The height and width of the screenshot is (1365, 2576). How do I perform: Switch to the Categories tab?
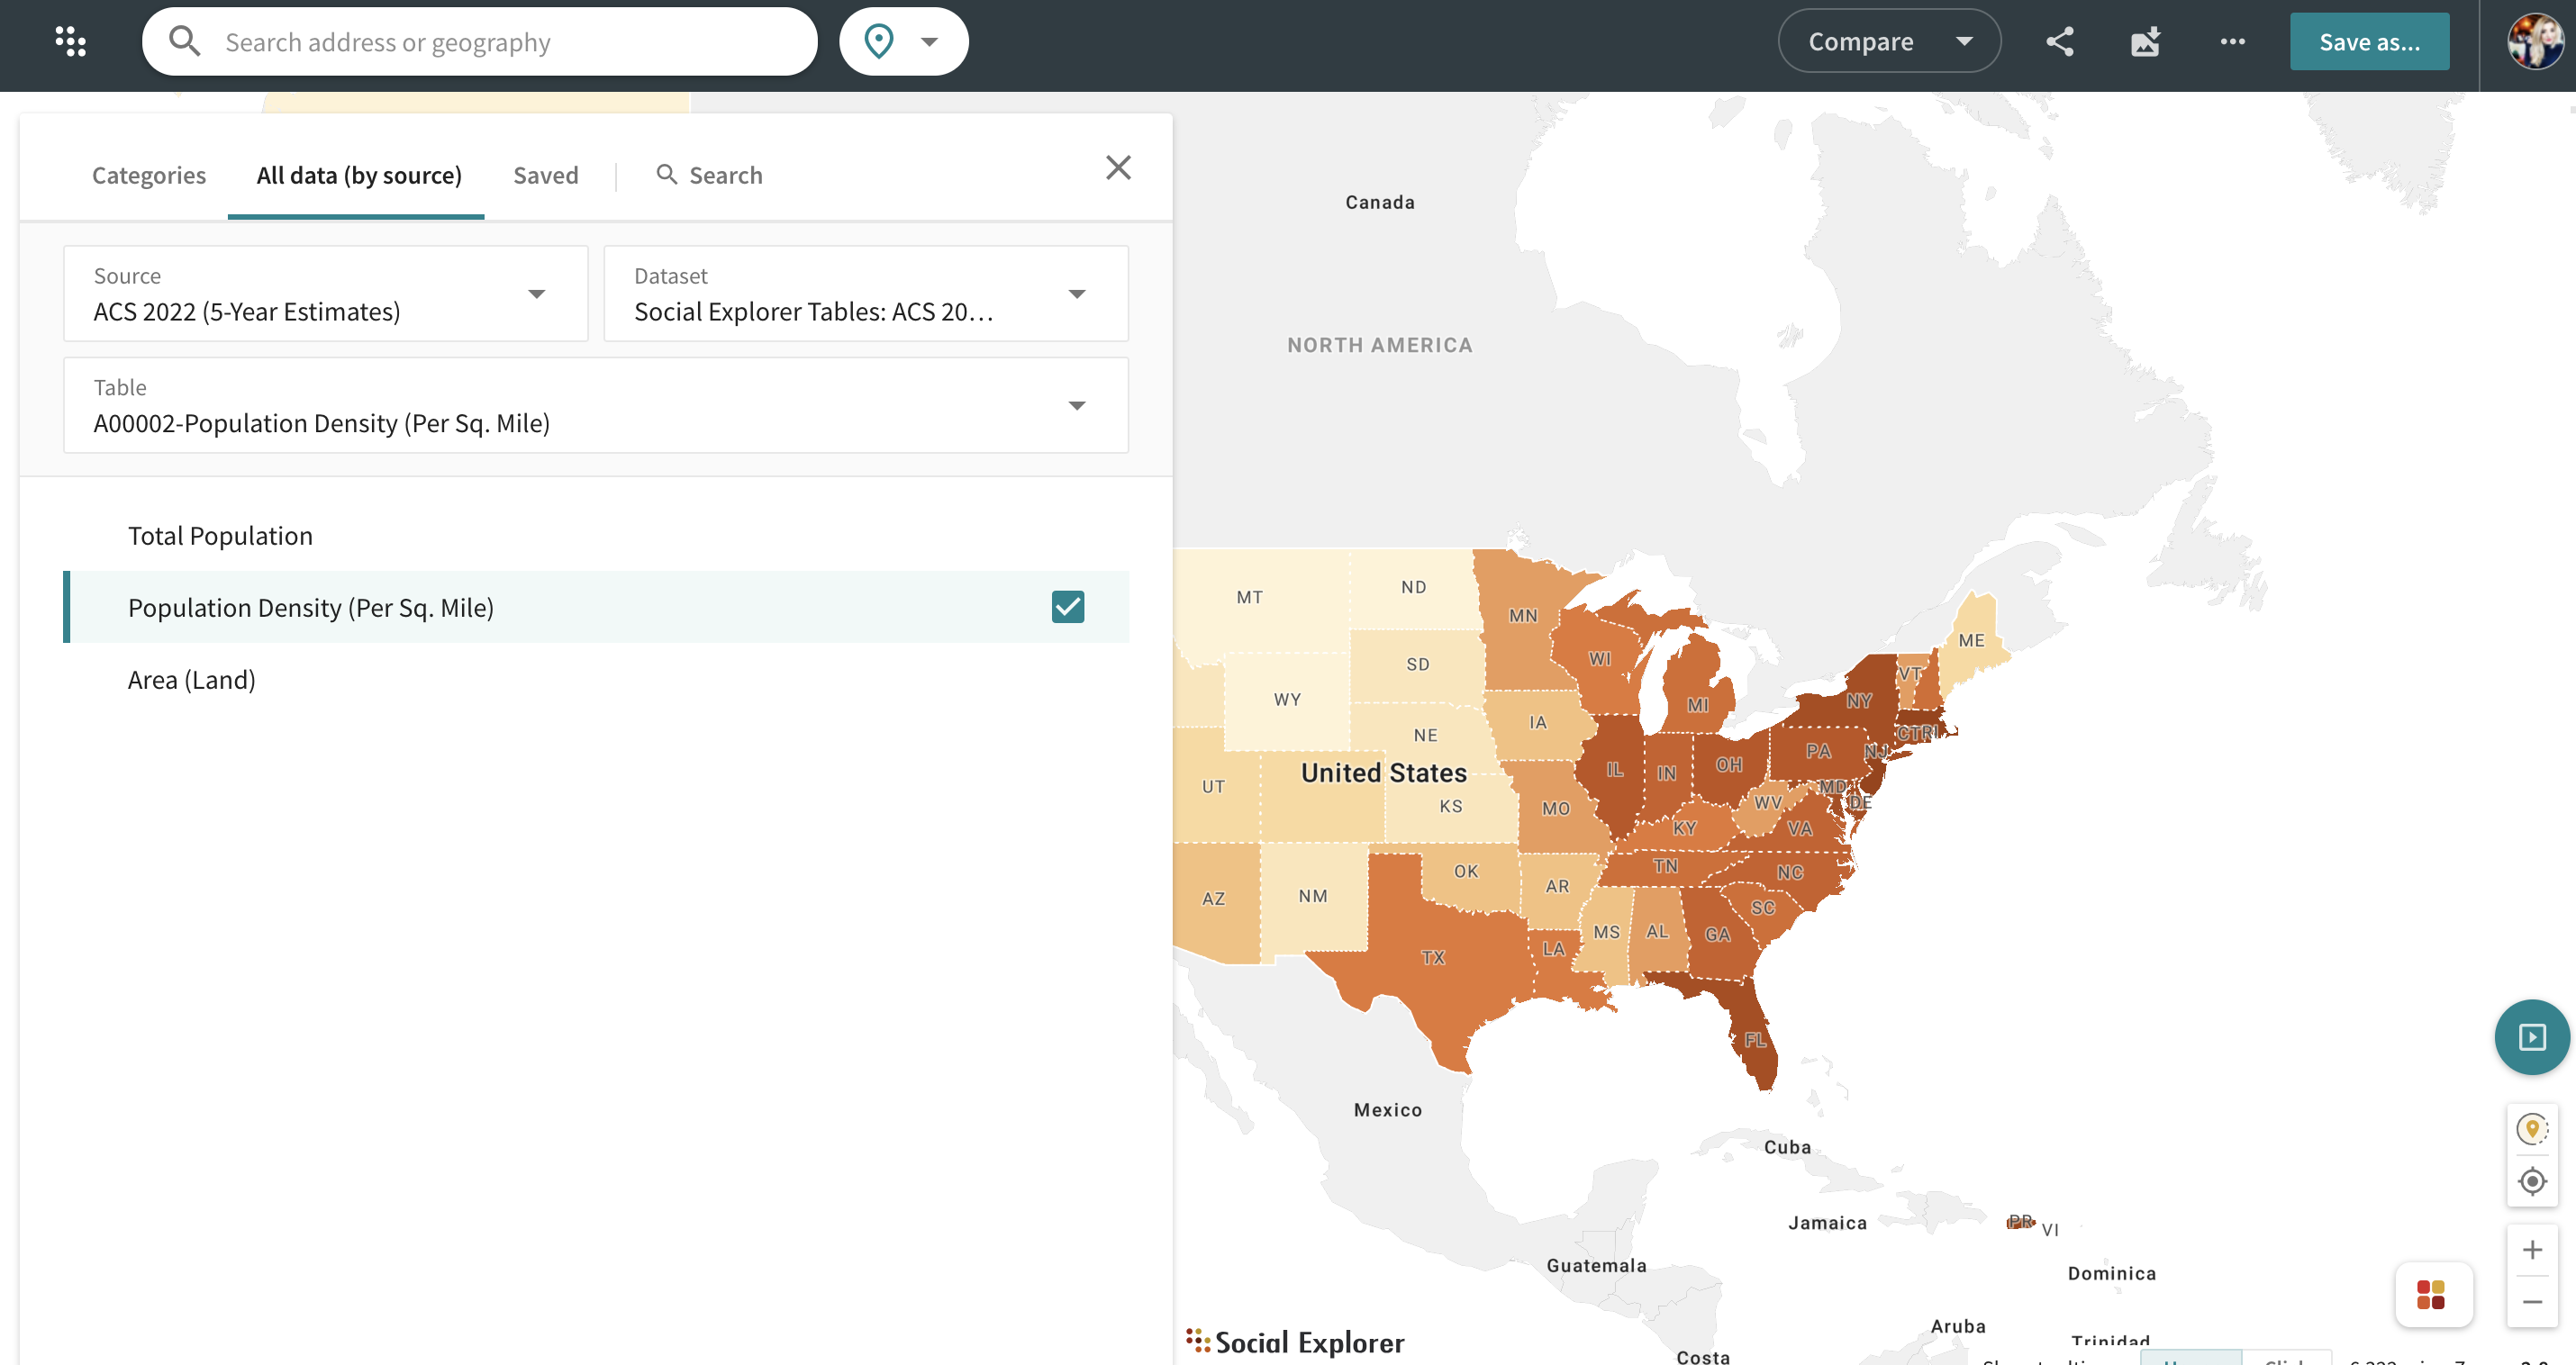tap(149, 175)
